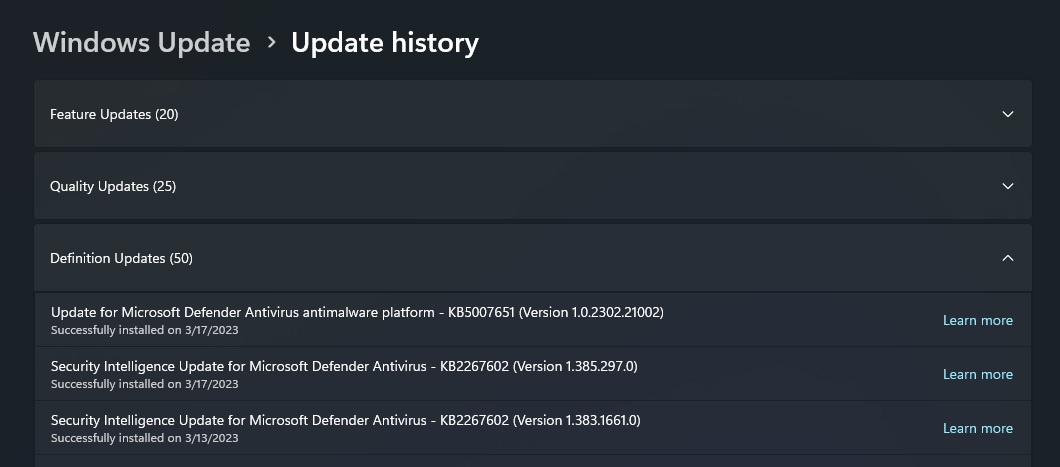Viewport: 1060px width, 467px height.
Task: Click the Quality Updates down chevron
Action: 1007,186
